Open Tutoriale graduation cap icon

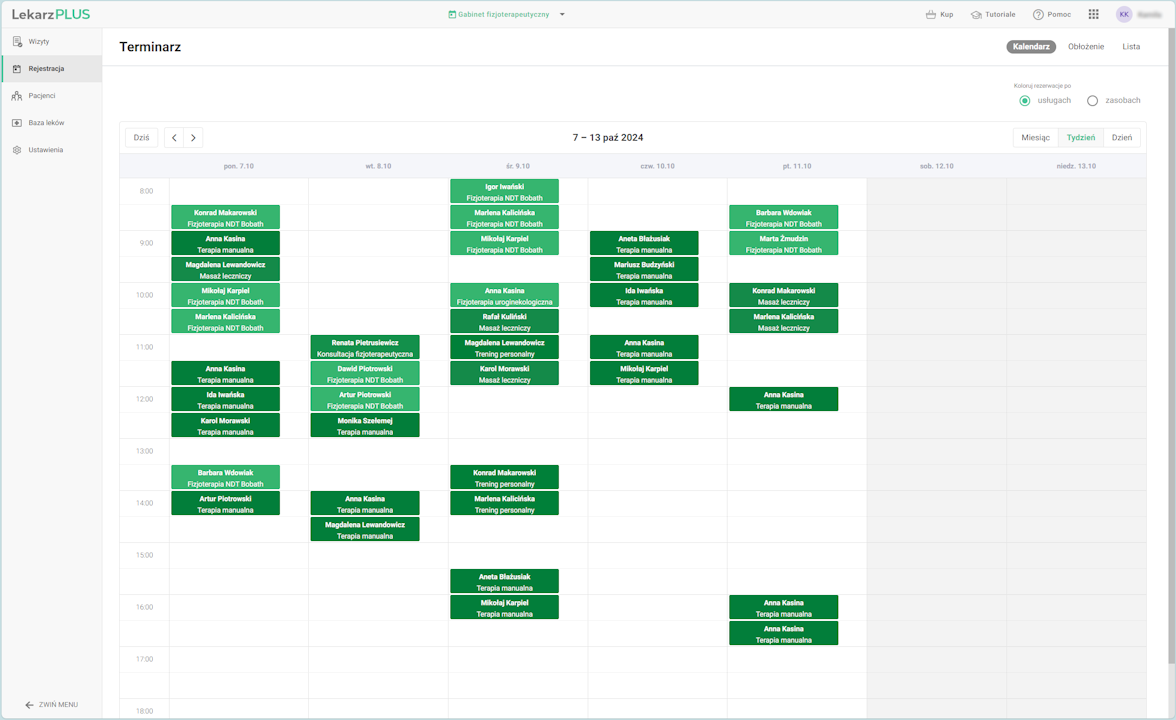(x=976, y=15)
